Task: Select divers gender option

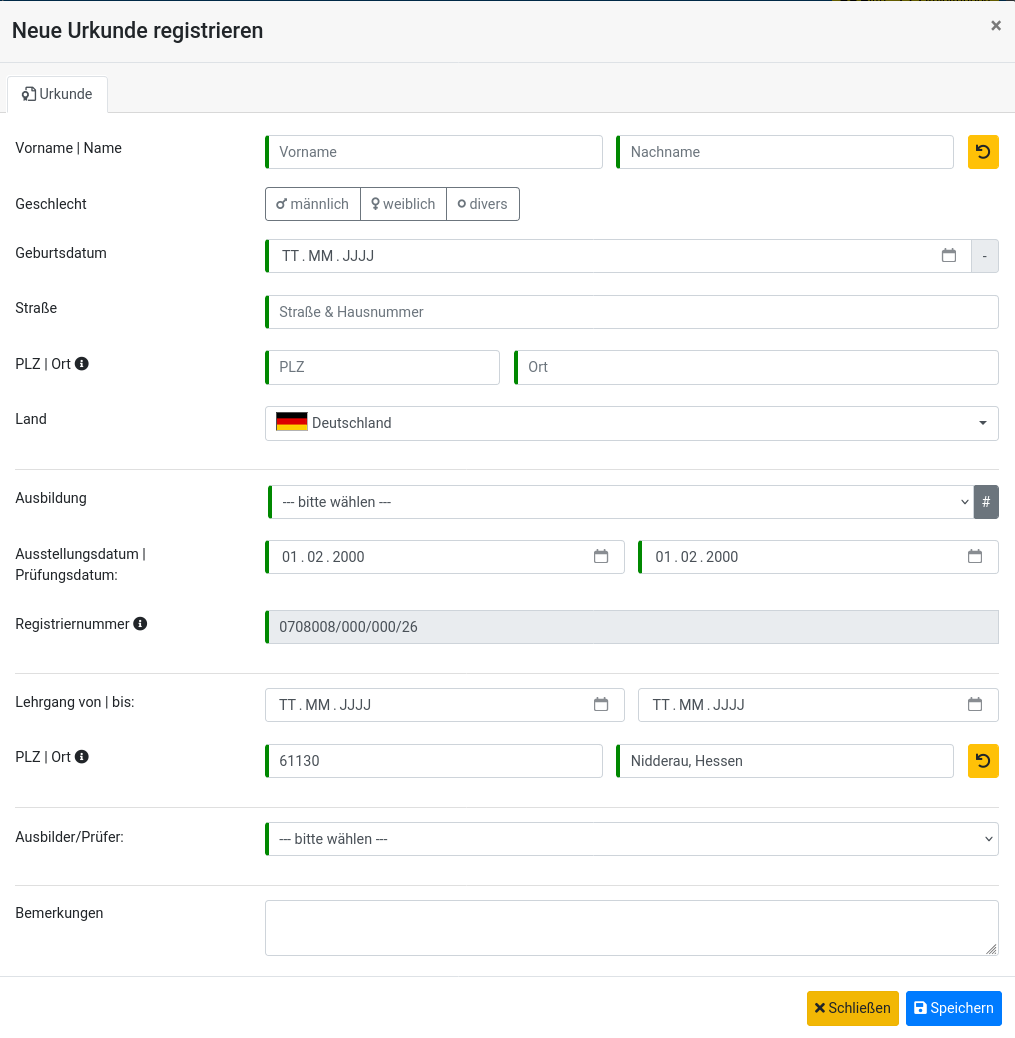Action: (483, 204)
